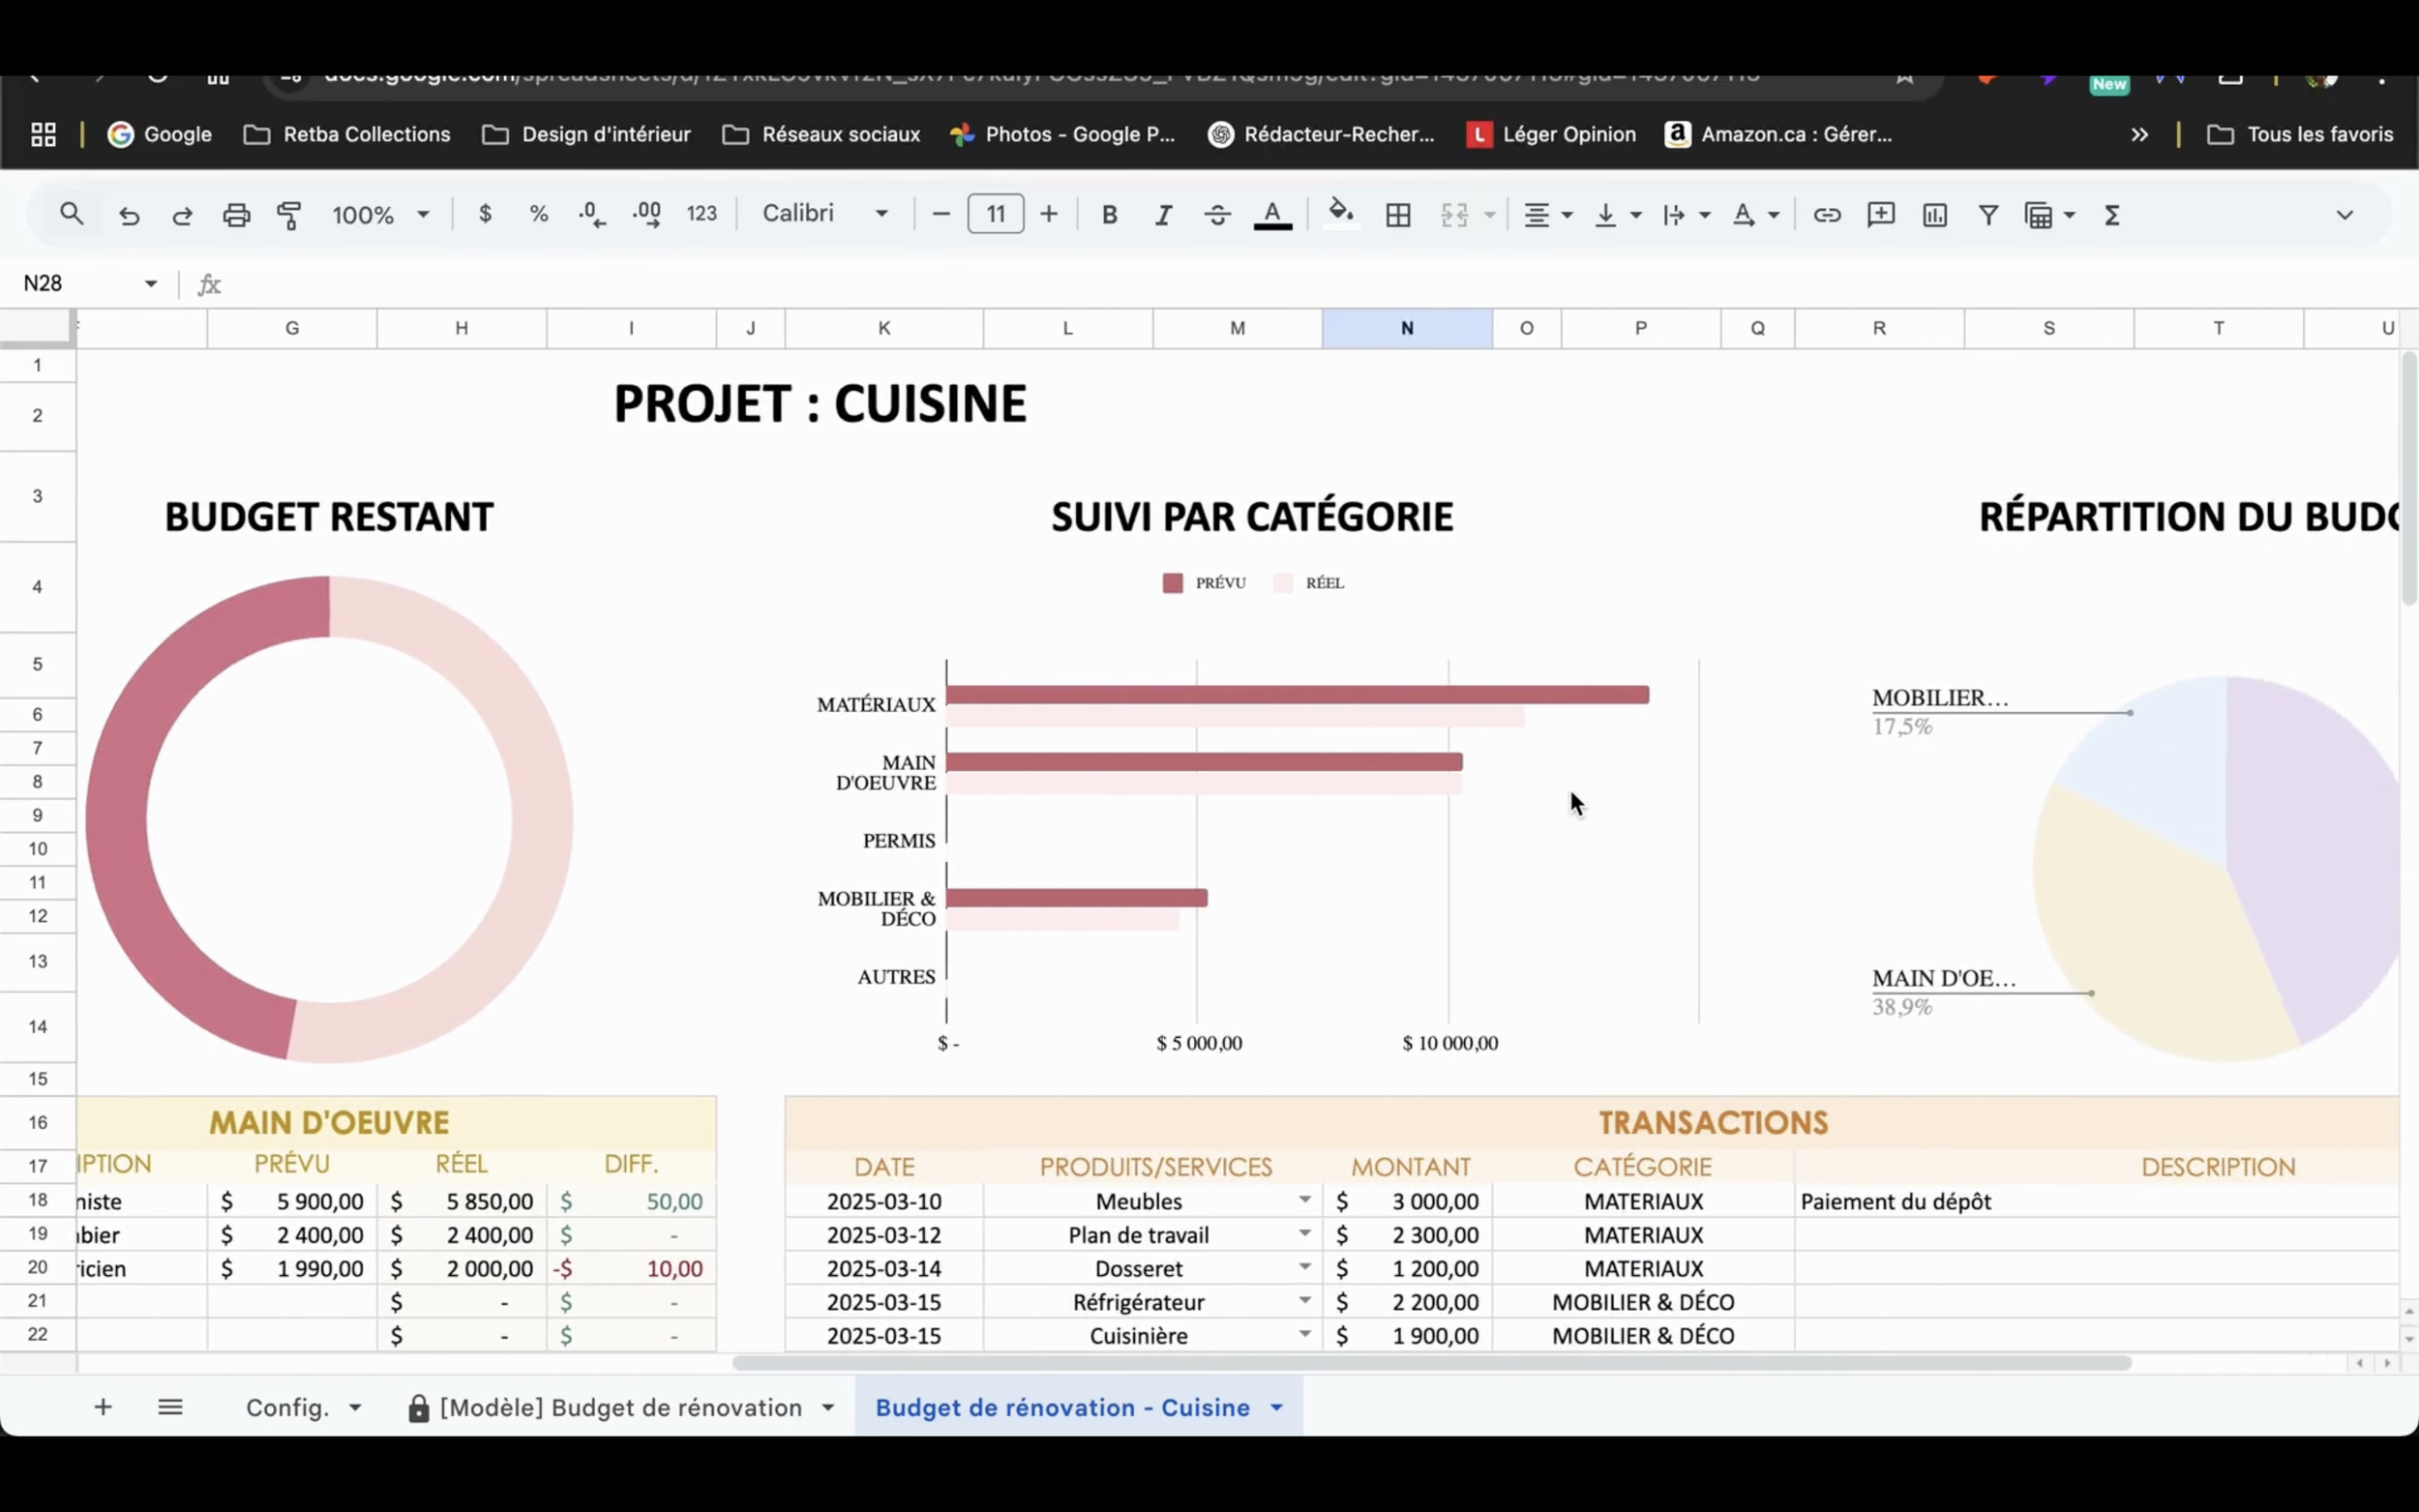Create a filter
The image size is (2419, 1512).
tap(1989, 215)
